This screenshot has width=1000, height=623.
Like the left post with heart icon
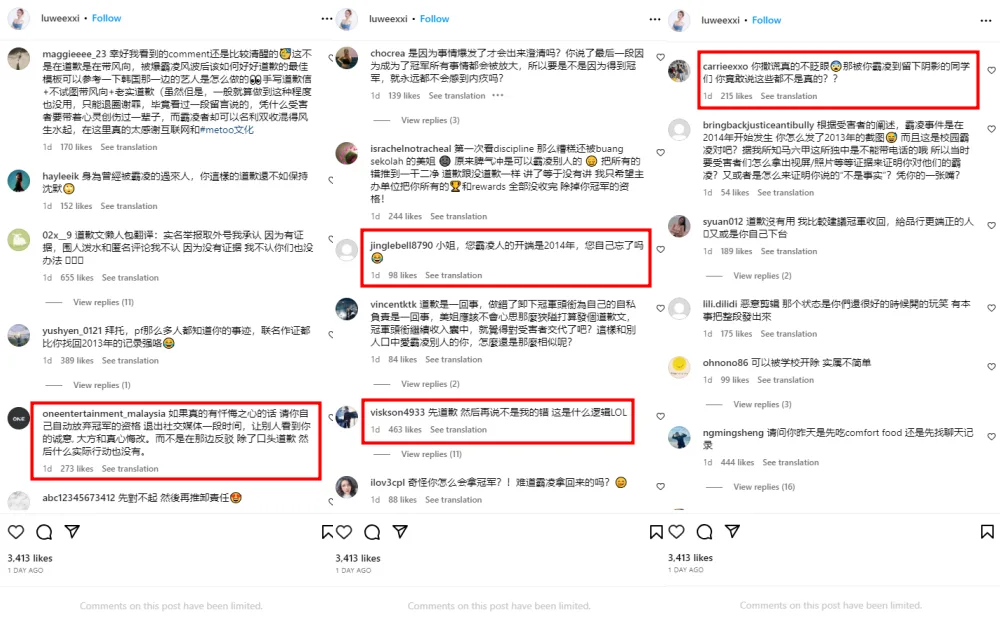tap(16, 531)
